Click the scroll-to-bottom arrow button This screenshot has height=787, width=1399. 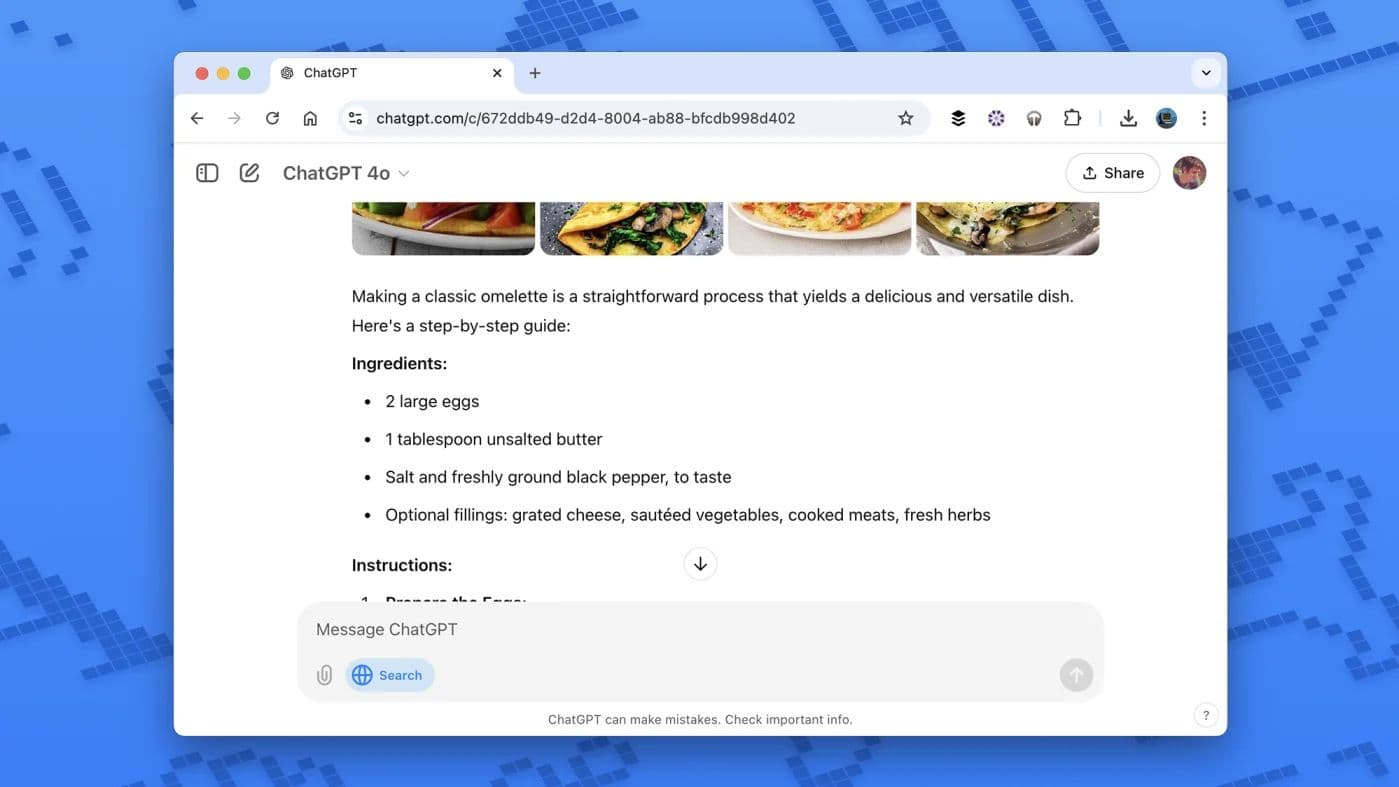click(700, 564)
